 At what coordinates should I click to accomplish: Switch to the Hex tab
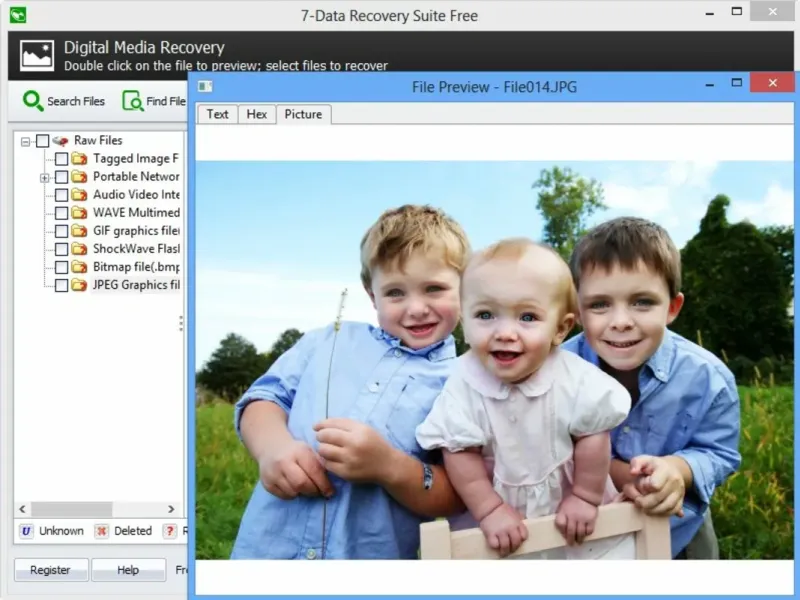257,114
